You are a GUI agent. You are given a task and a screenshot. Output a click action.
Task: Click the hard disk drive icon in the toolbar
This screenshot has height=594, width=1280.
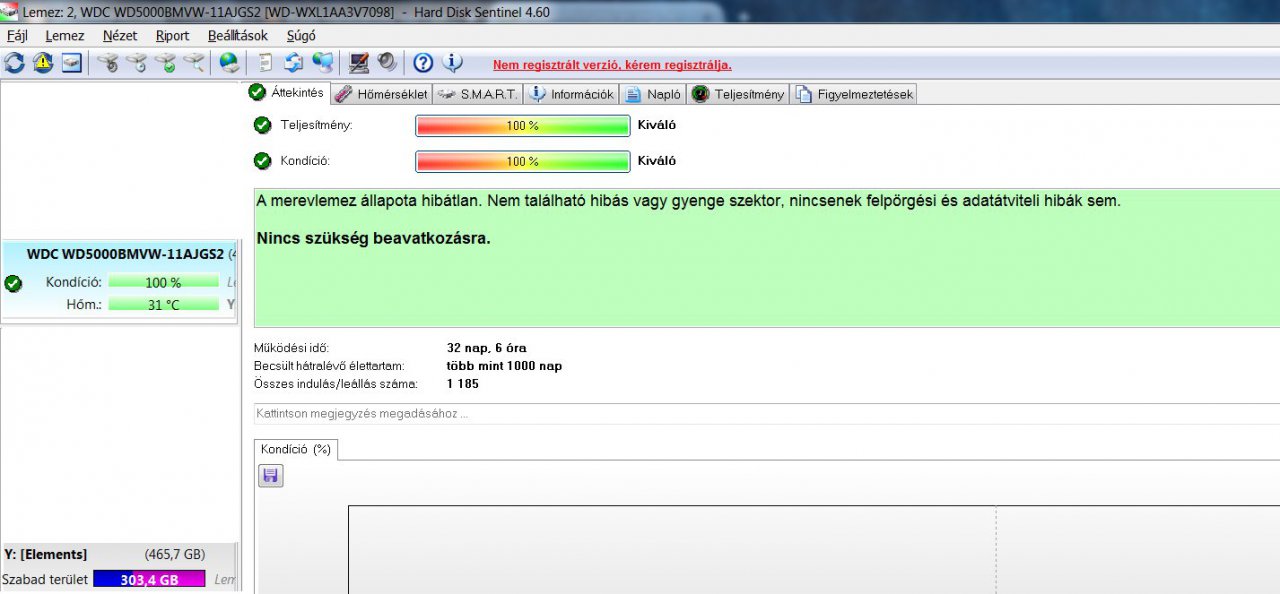(71, 63)
